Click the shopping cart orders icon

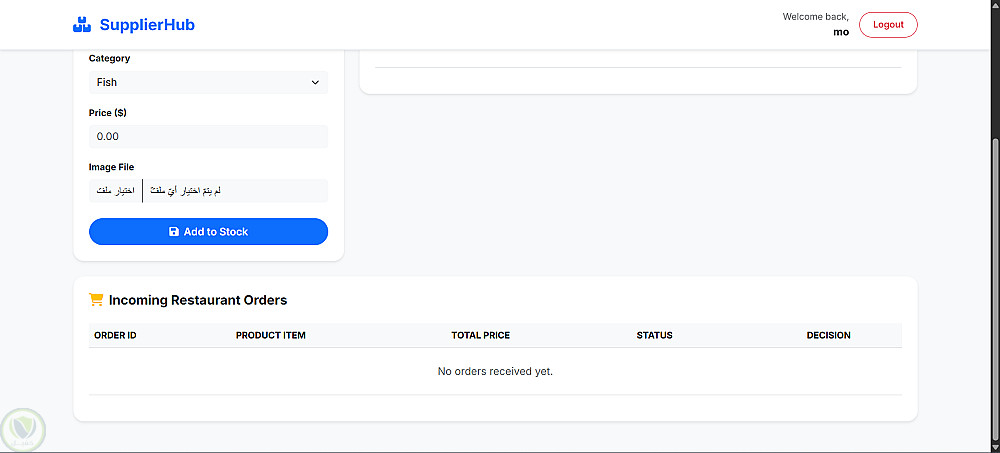tap(96, 299)
